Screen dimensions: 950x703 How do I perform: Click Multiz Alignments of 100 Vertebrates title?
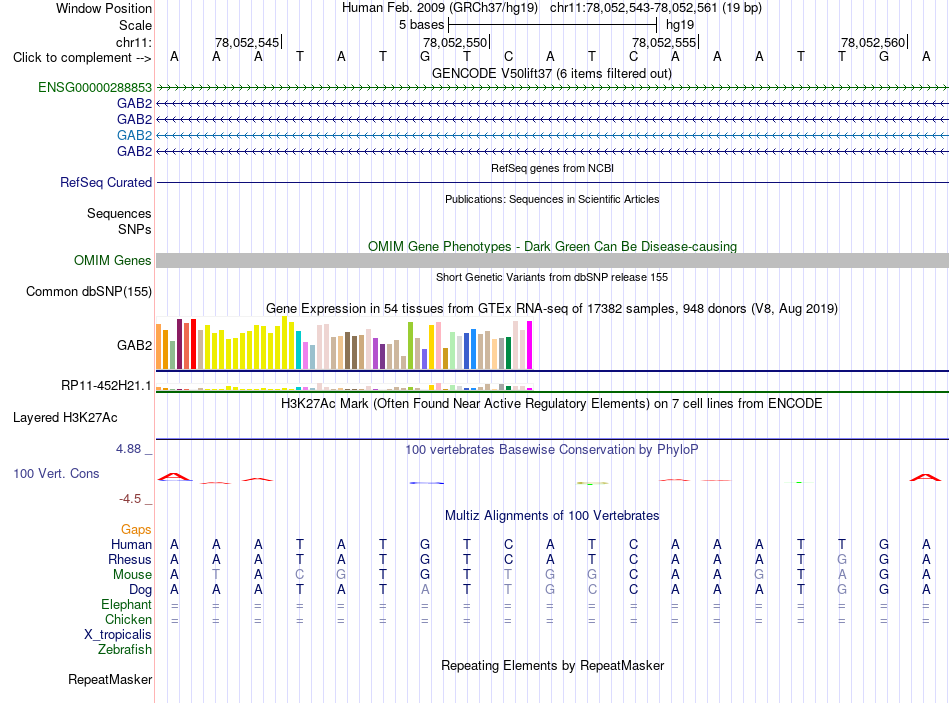tap(552, 516)
